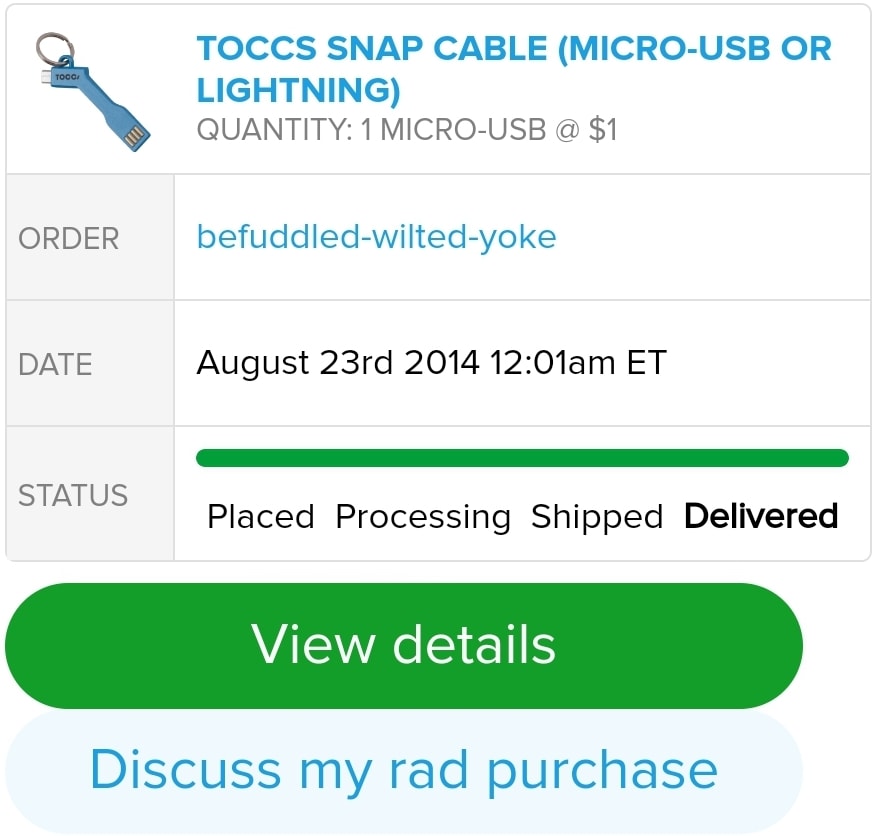This screenshot has width=874, height=836.
Task: Select the Shipped status step
Action: pyautogui.click(x=597, y=517)
